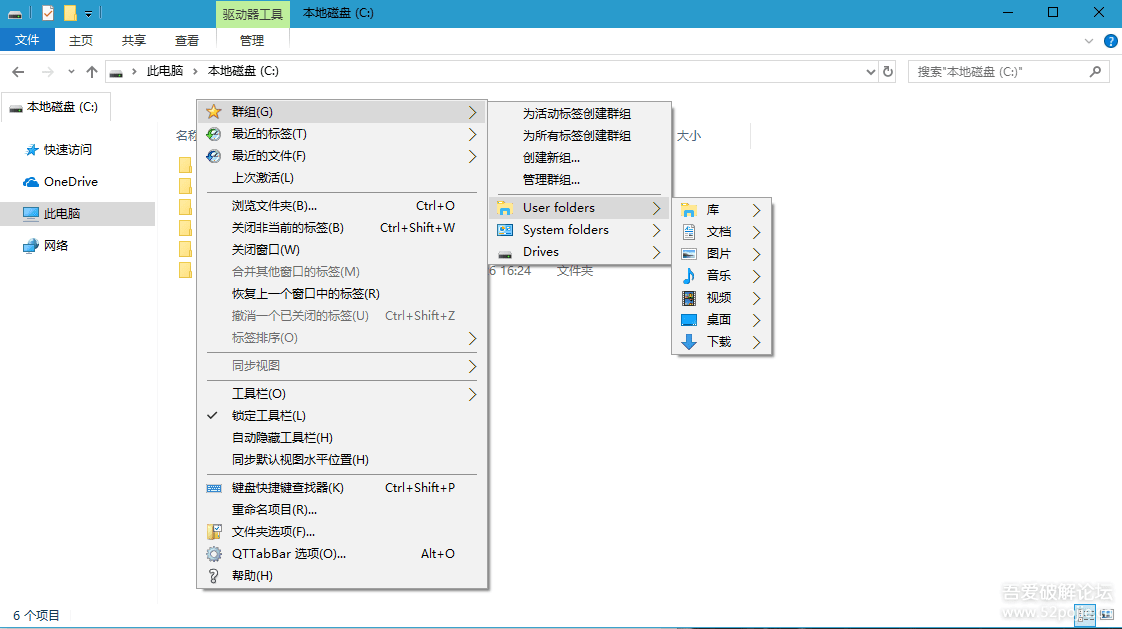Go back with the back arrow

(19, 72)
